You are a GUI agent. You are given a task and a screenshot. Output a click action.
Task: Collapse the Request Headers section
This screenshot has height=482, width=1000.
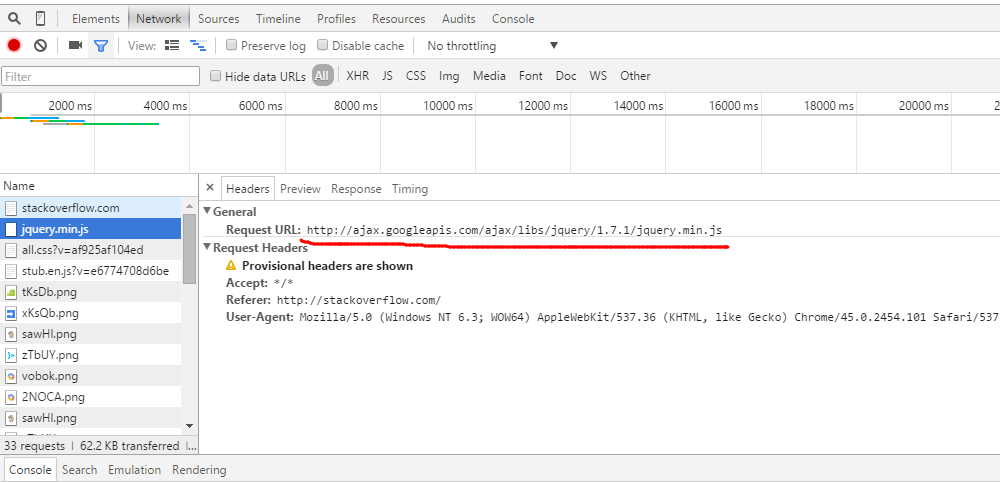pyautogui.click(x=208, y=248)
